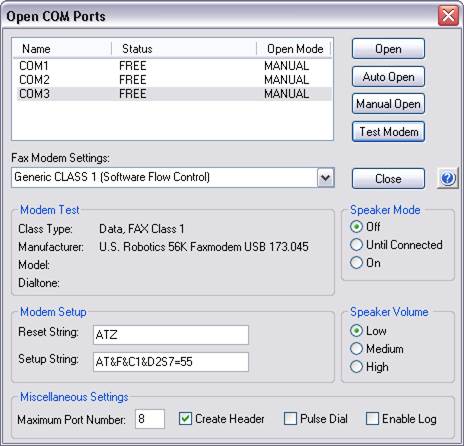The width and height of the screenshot is (464, 446).
Task: Click the Open button
Action: (388, 49)
